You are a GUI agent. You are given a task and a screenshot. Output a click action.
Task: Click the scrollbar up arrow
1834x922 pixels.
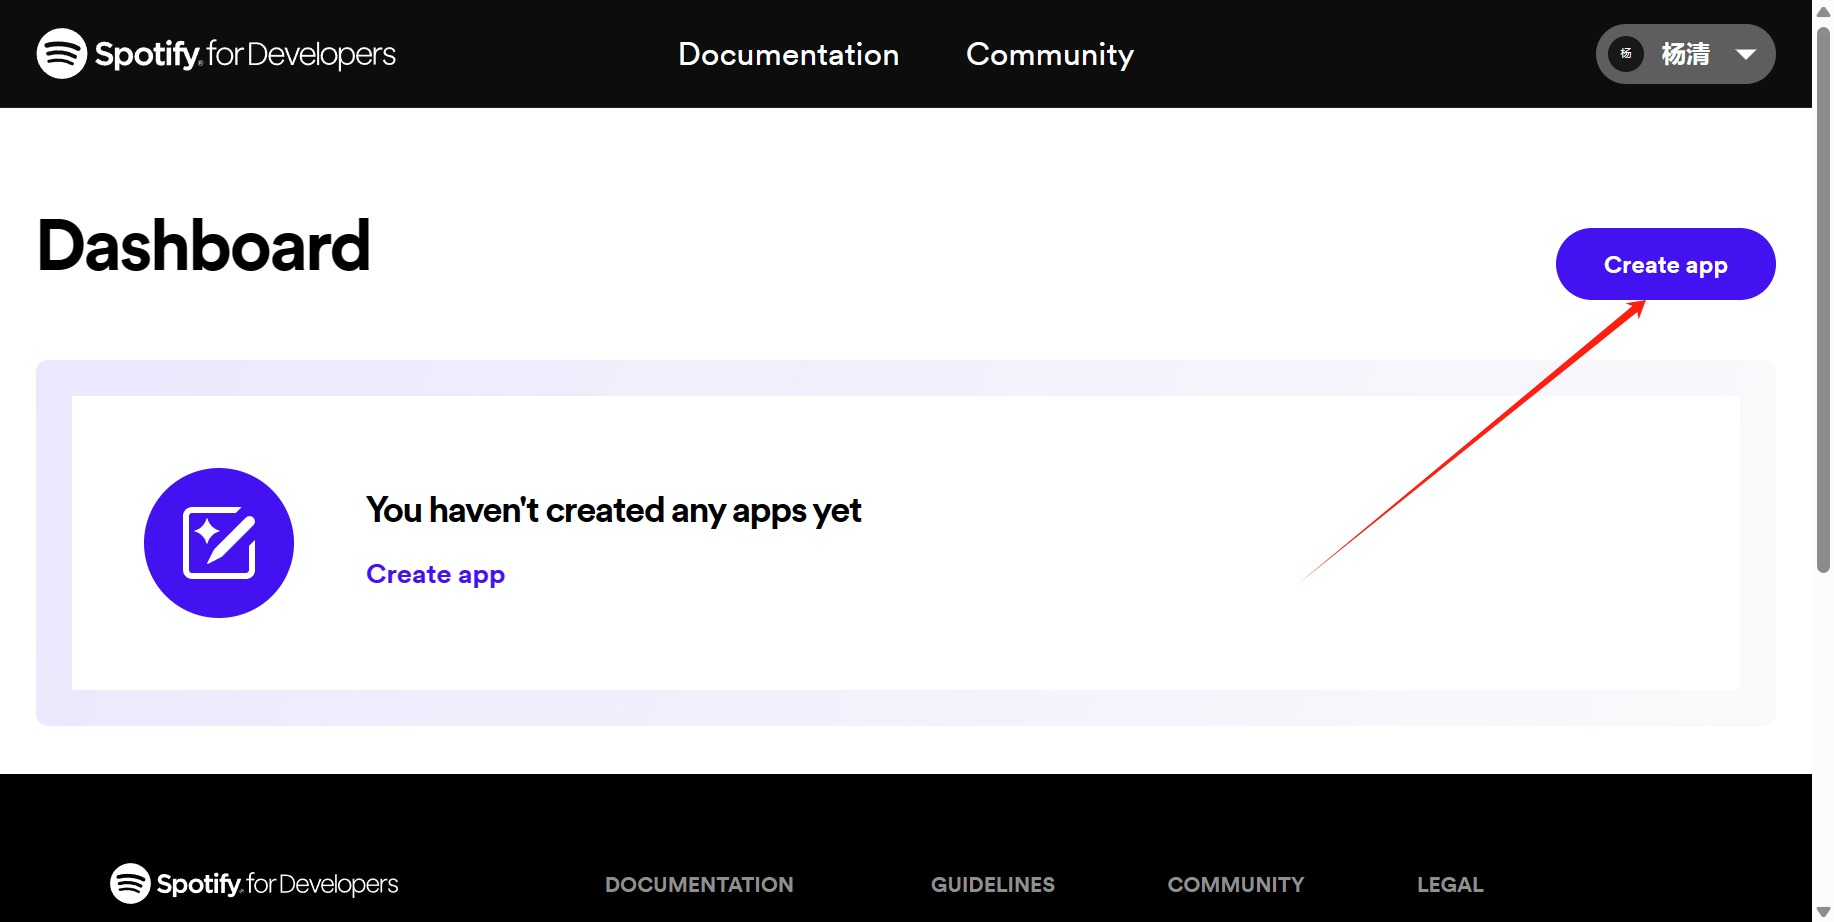point(1823,11)
